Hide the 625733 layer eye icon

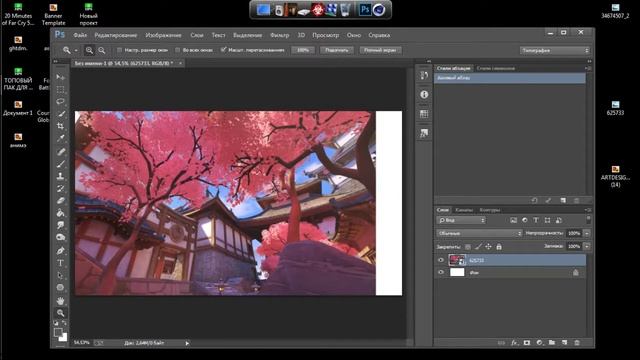pos(441,260)
